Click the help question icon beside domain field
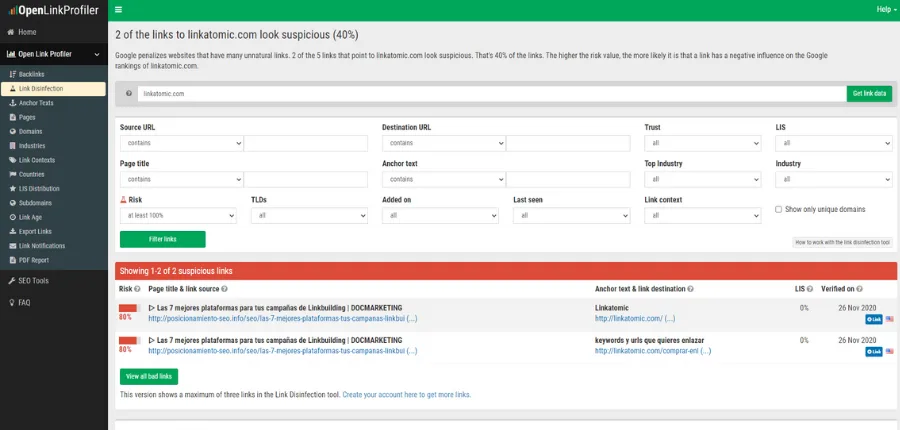 (128, 93)
